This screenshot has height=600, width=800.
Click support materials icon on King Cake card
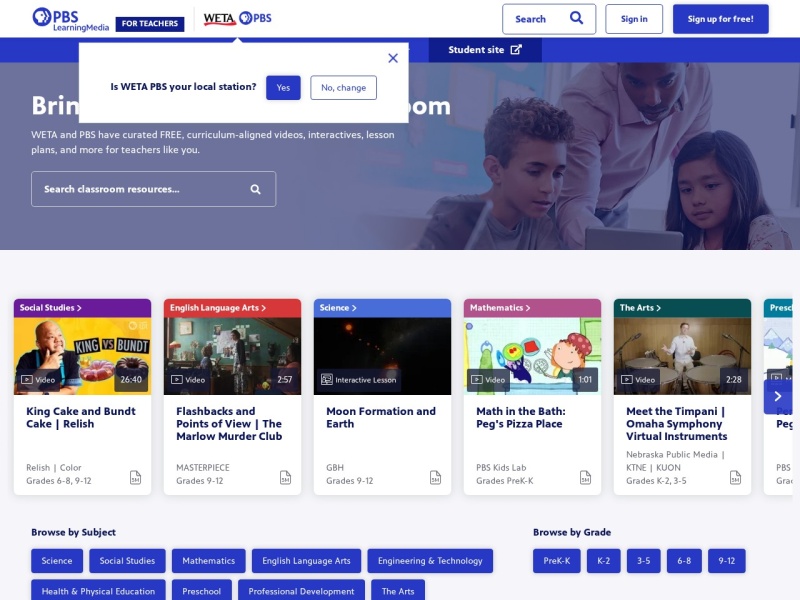click(x=135, y=478)
